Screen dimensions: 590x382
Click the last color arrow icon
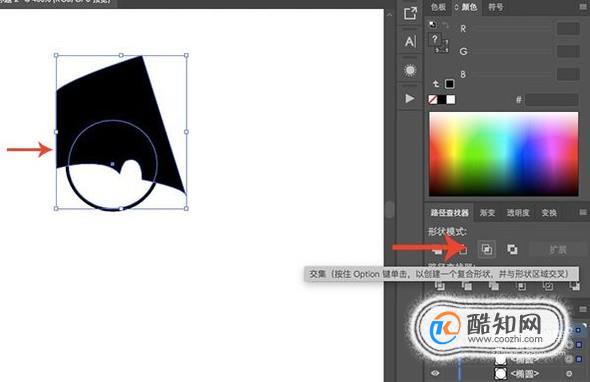pyautogui.click(x=436, y=84)
